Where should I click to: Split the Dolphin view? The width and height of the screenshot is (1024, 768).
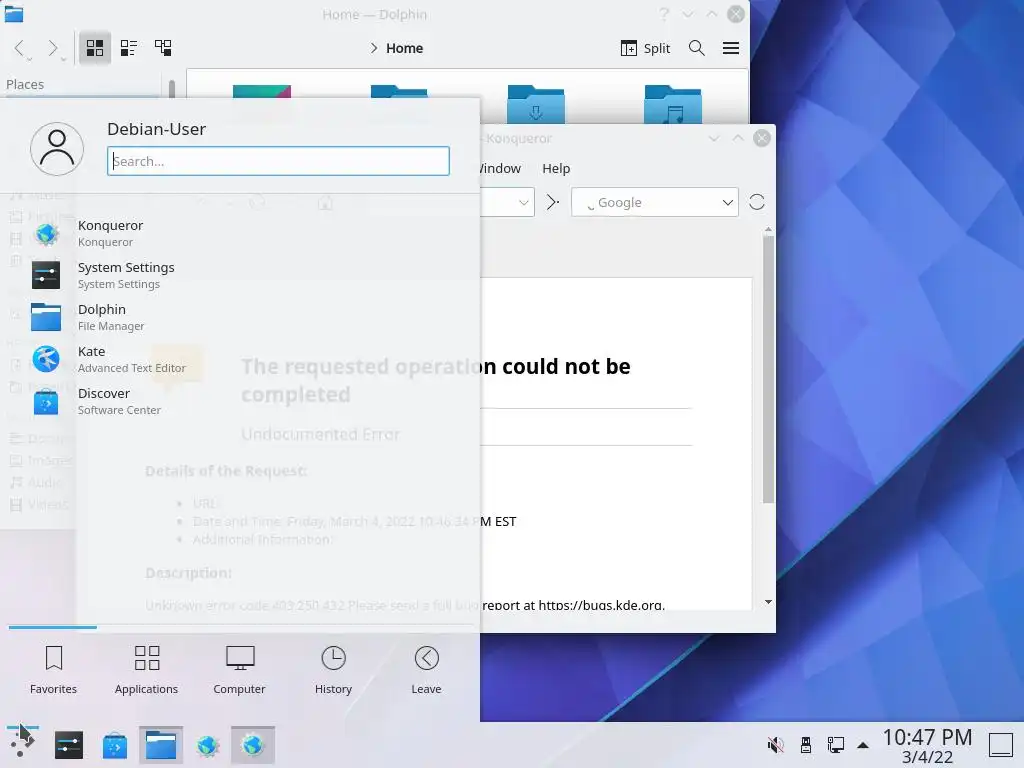click(x=645, y=48)
